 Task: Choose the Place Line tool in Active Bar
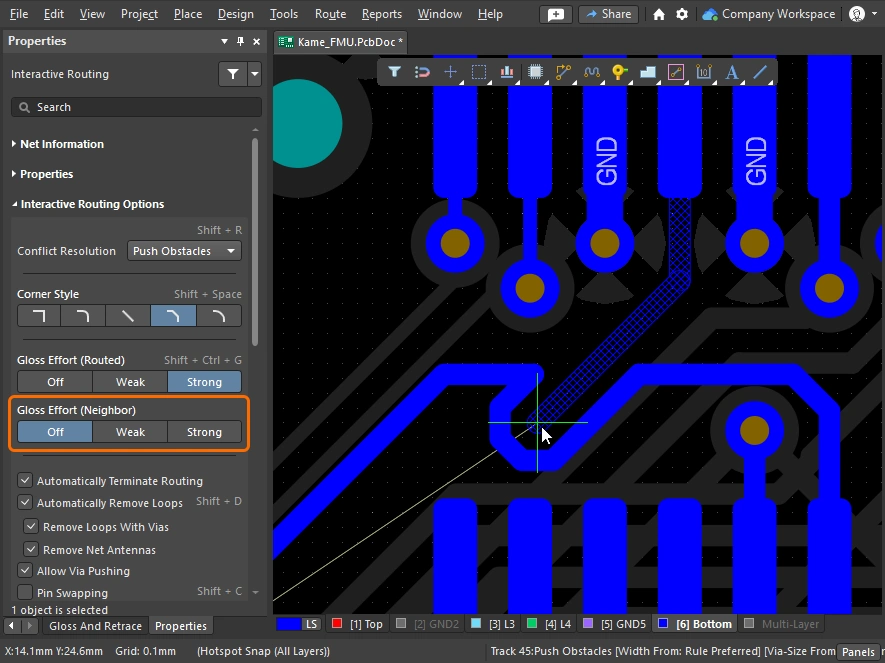[x=761, y=72]
